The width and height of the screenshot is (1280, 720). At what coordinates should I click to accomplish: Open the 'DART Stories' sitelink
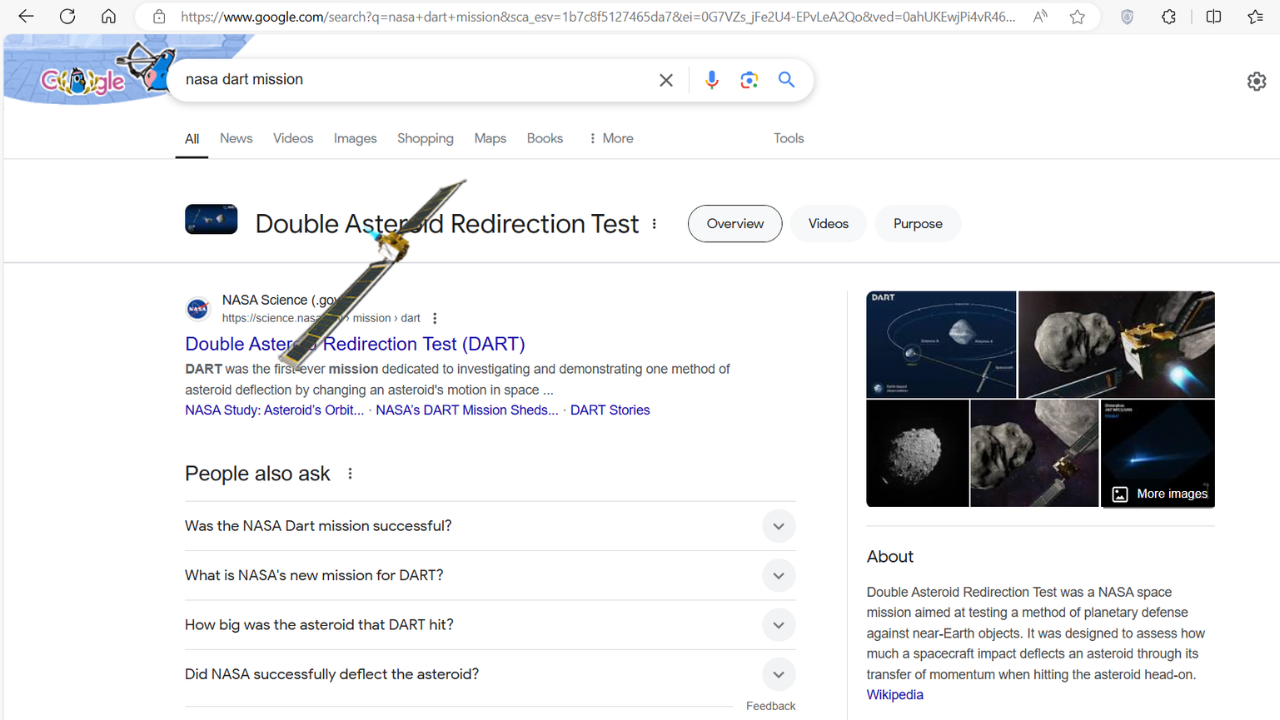[x=610, y=410]
